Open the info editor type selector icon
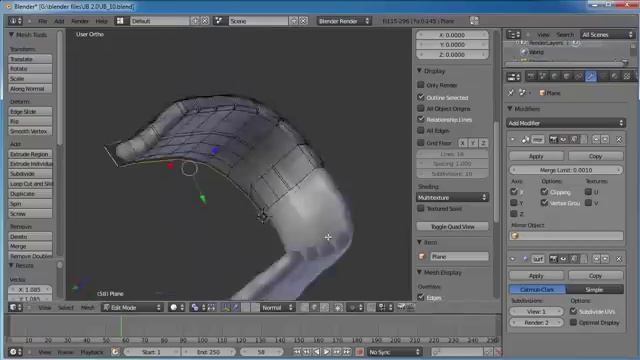 tap(16, 21)
